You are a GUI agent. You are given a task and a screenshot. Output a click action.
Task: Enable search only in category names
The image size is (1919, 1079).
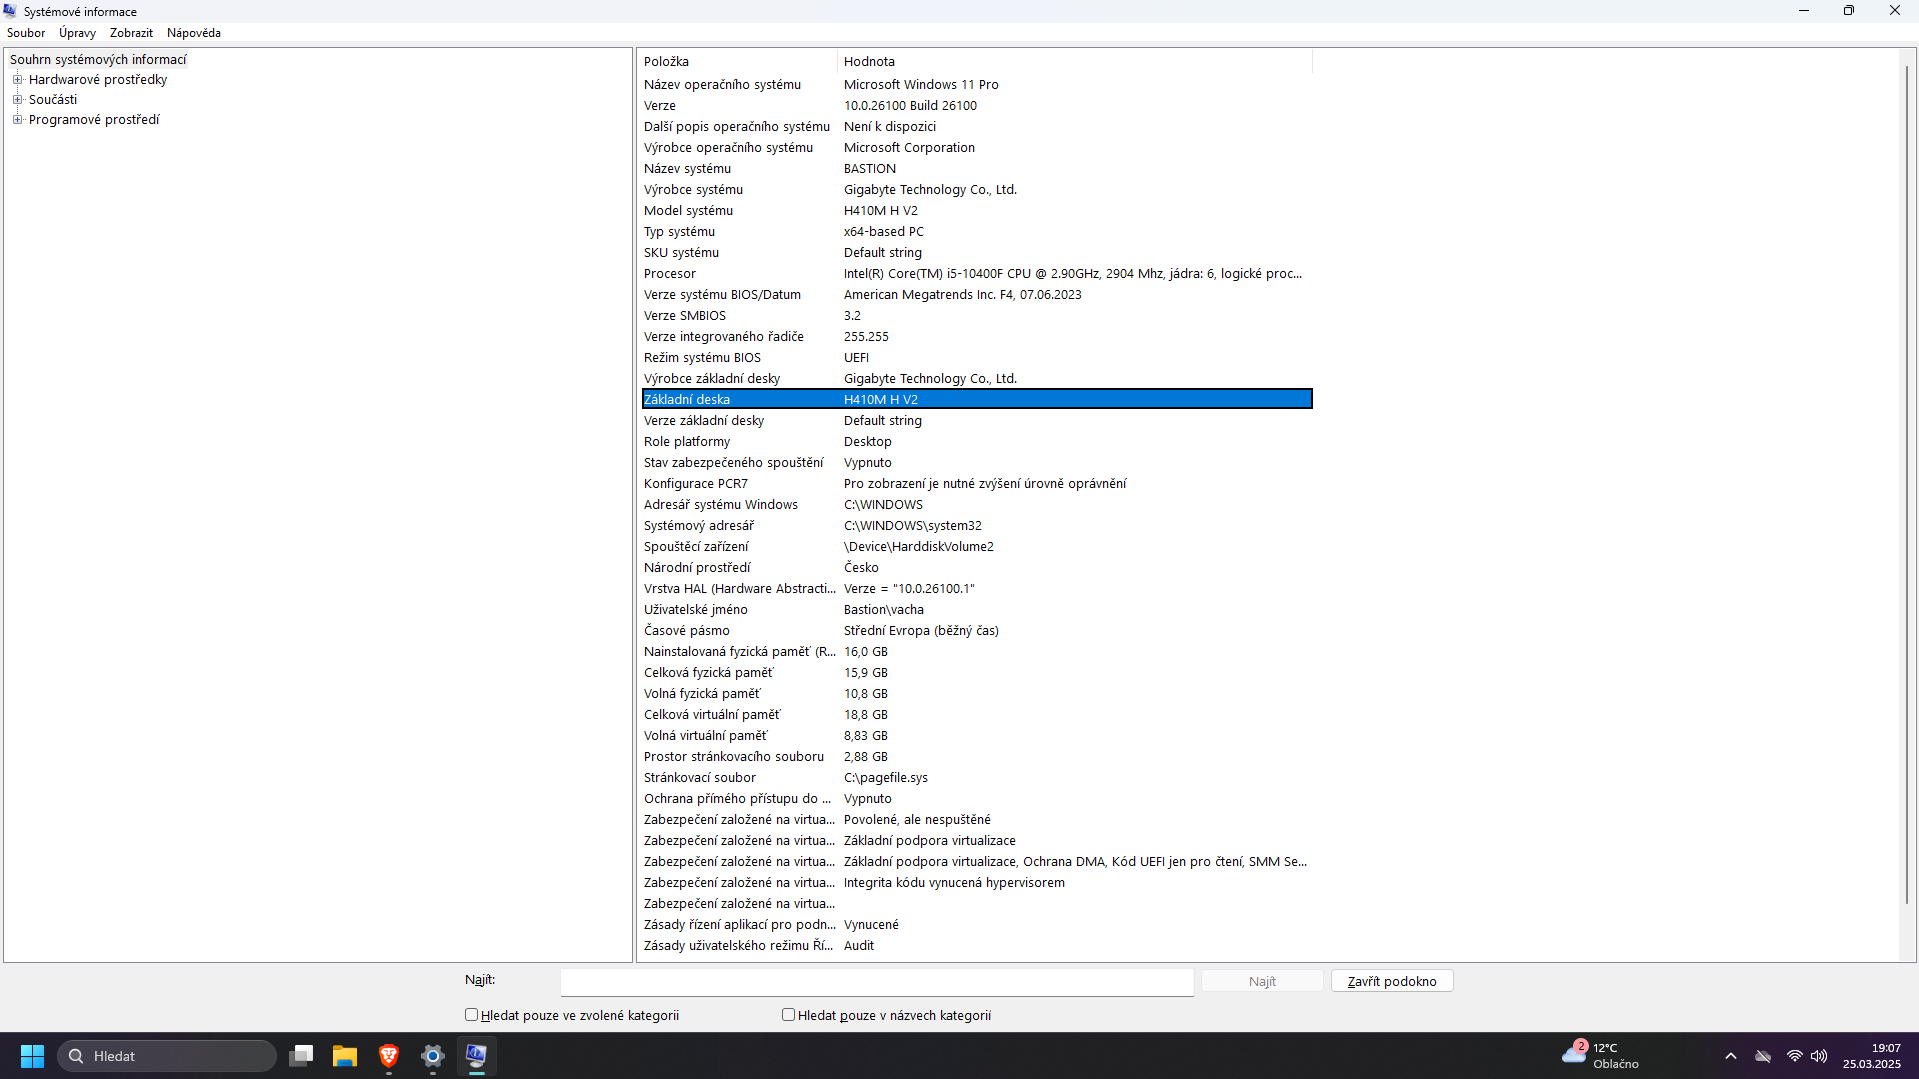coord(788,1015)
